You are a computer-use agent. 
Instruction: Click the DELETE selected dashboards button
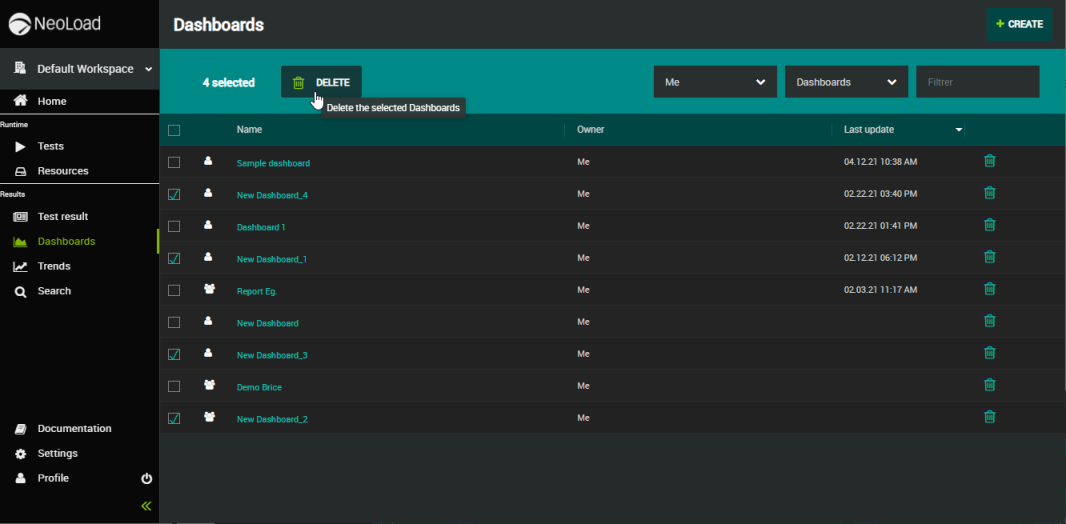coord(321,82)
